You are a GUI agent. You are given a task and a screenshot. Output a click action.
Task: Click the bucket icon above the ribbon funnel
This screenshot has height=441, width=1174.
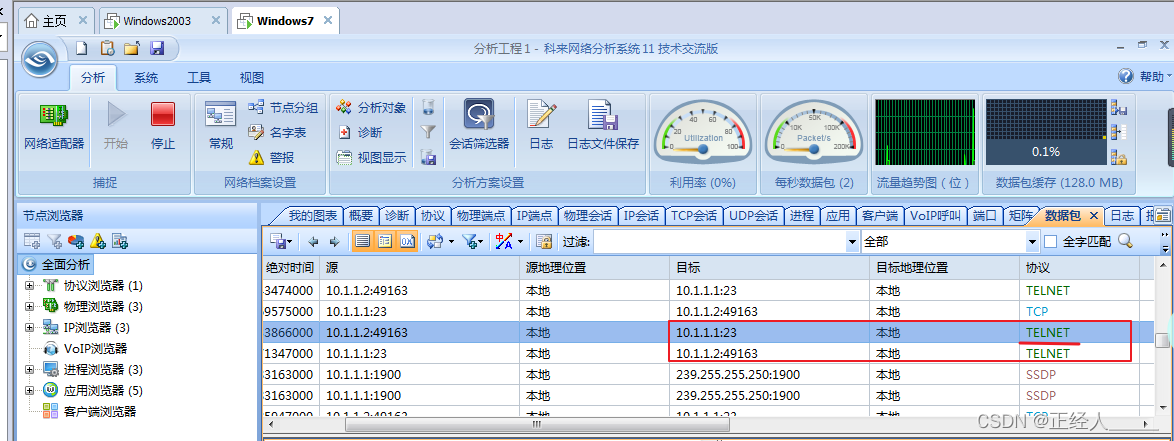point(428,107)
